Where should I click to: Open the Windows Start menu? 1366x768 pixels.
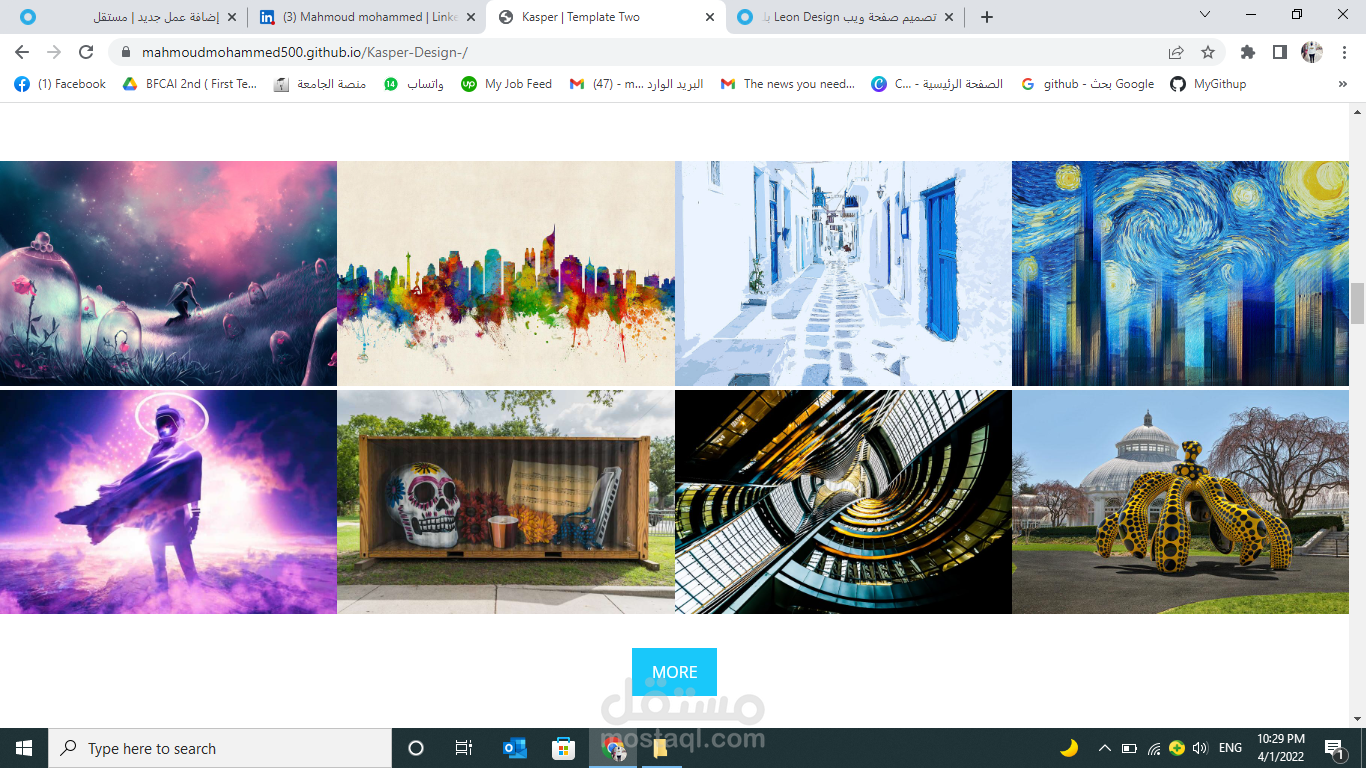click(24, 748)
